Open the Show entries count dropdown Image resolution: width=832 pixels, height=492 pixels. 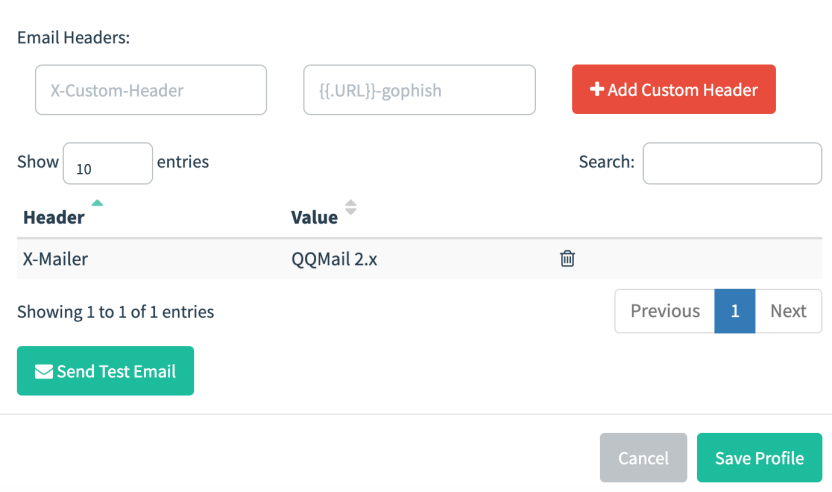point(108,163)
